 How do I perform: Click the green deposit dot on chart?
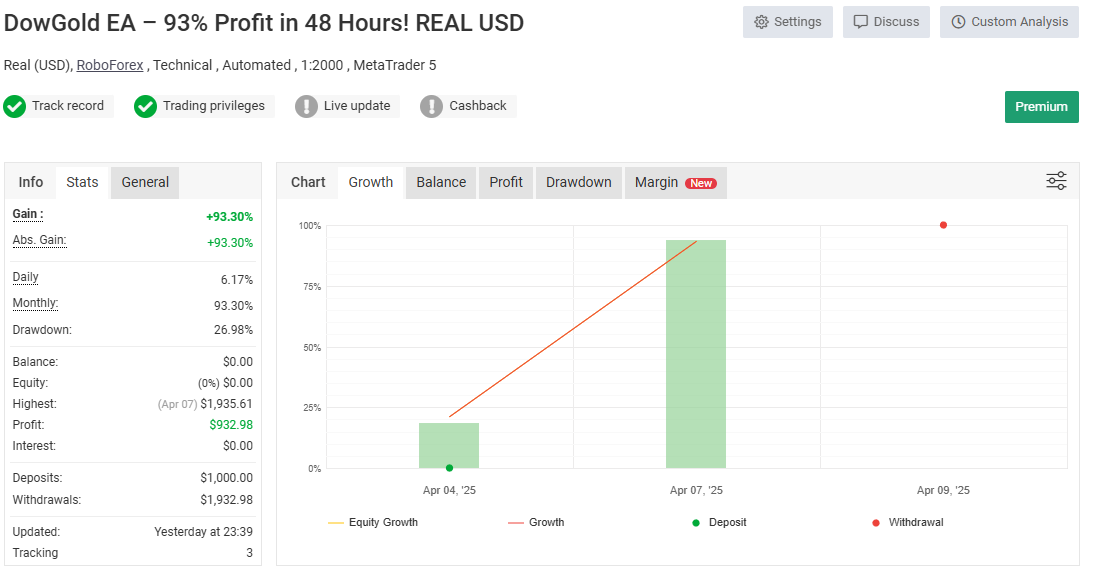pos(449,468)
